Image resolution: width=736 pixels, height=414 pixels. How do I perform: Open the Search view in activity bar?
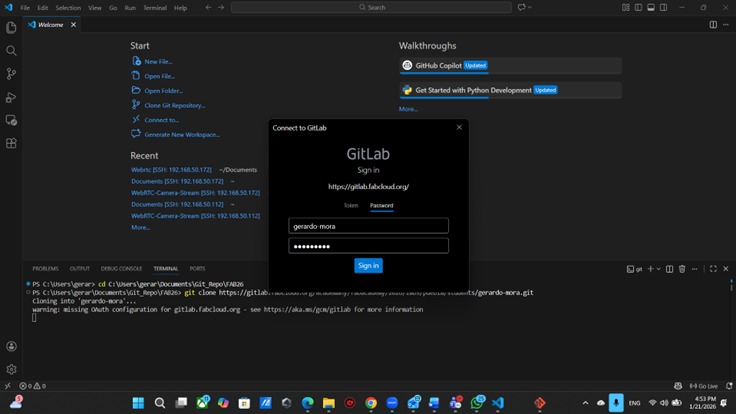coord(11,51)
